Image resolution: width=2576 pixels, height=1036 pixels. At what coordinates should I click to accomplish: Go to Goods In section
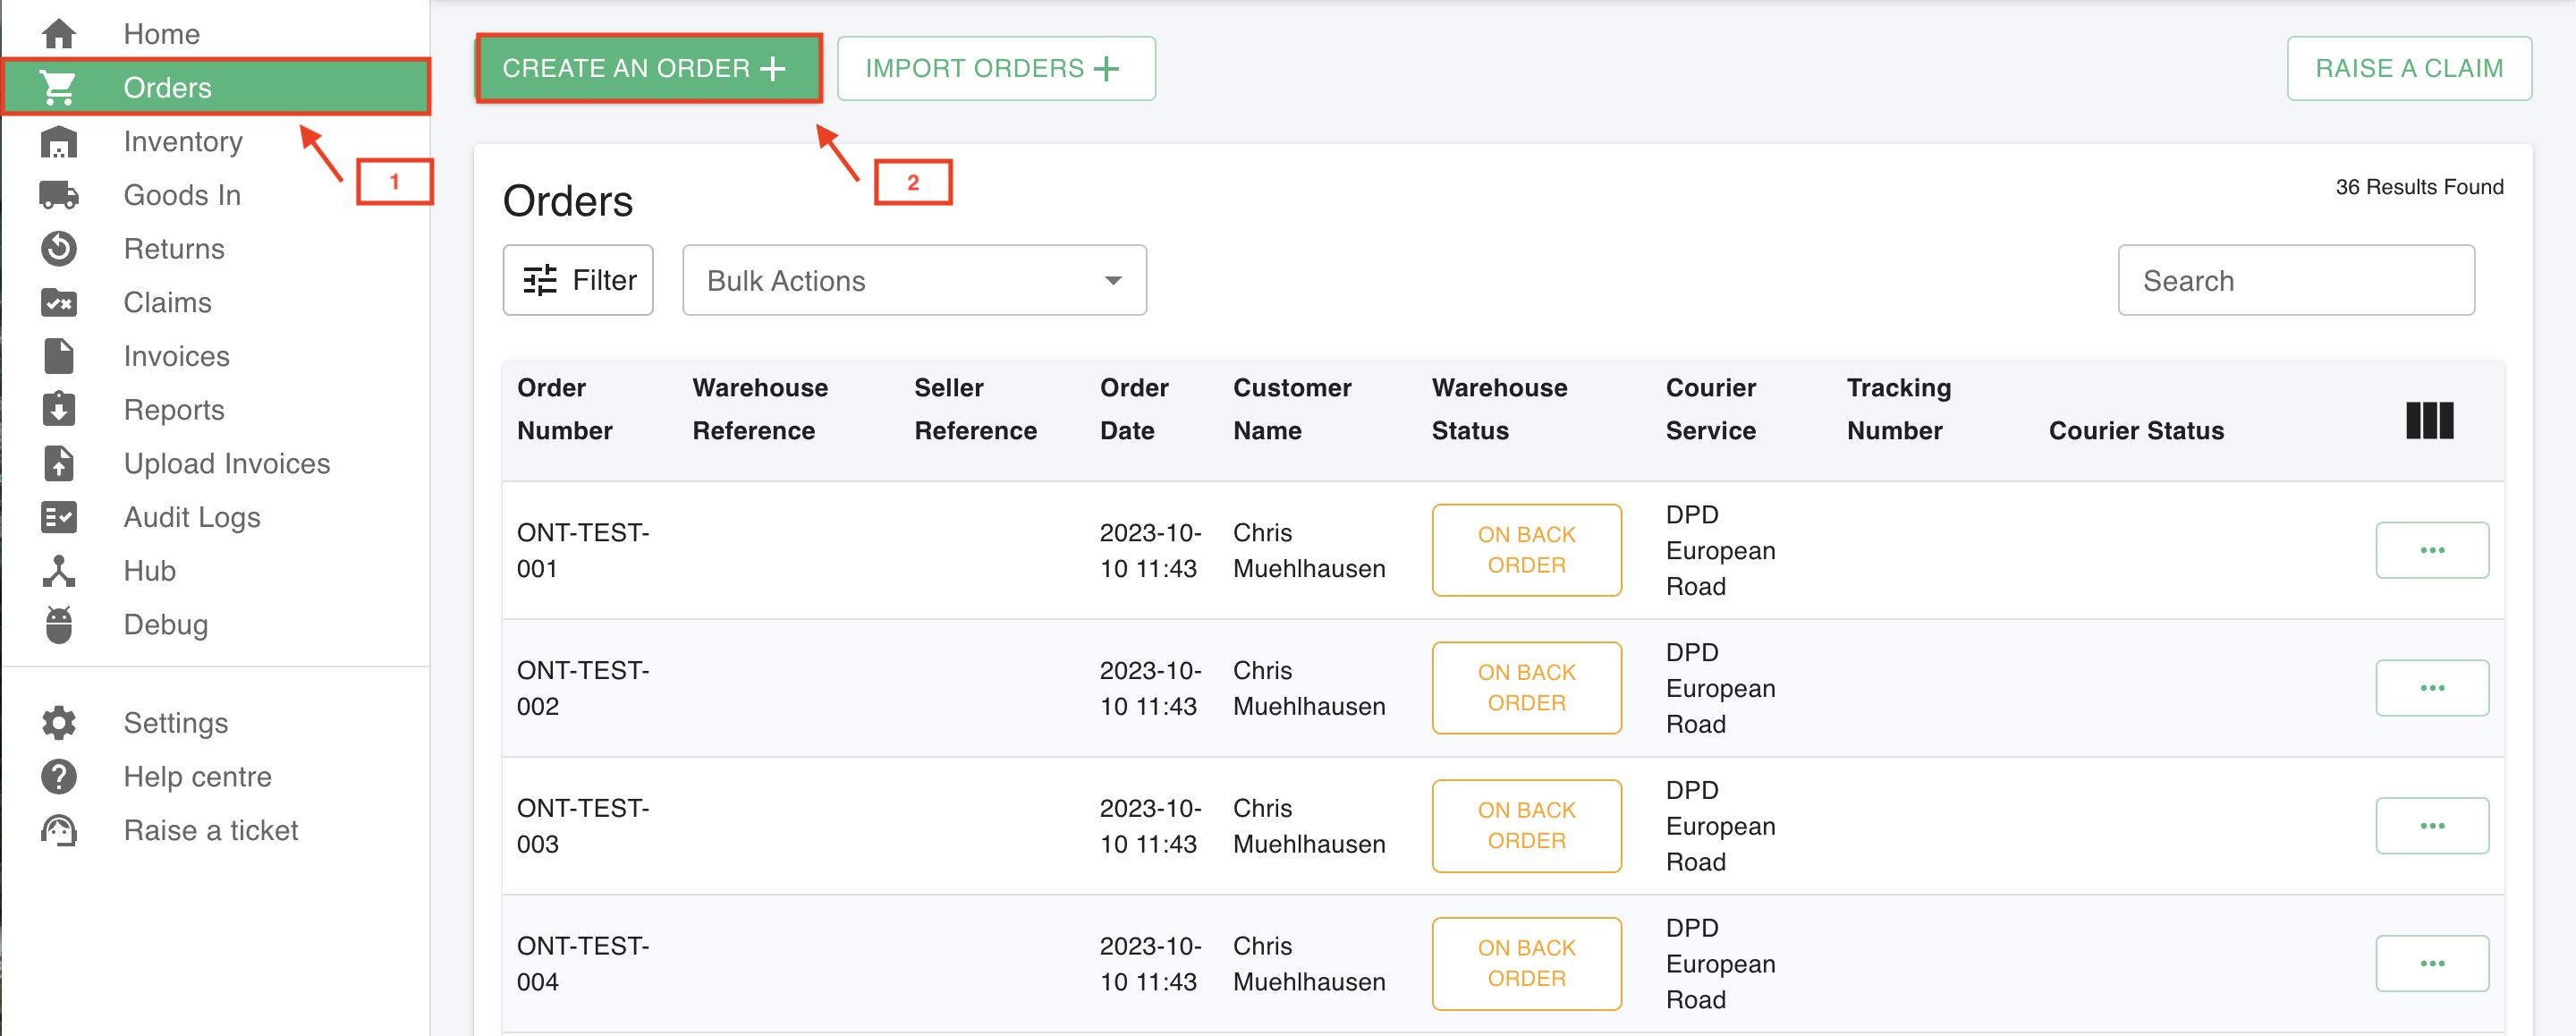click(x=216, y=195)
